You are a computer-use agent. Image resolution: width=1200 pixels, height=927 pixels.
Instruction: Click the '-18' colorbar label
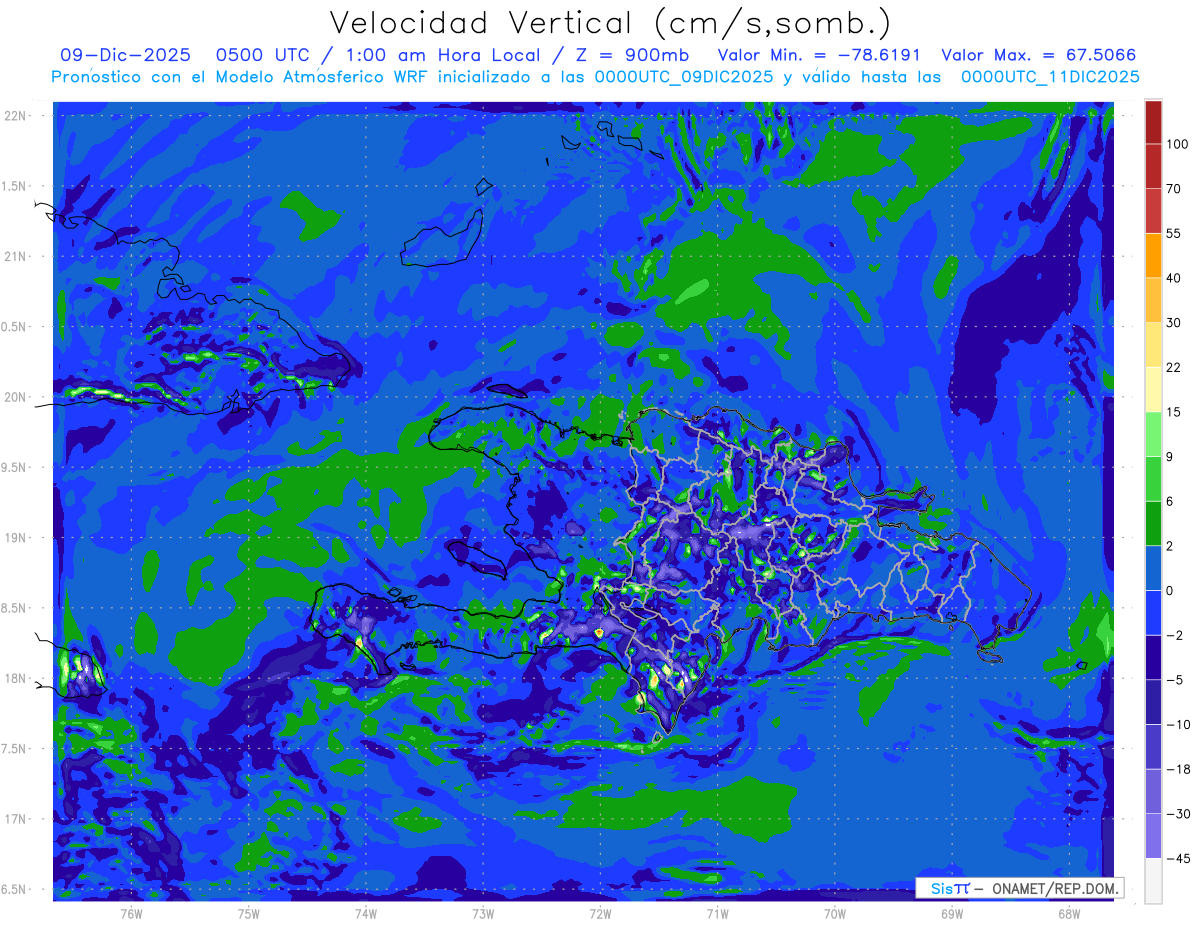[x=1178, y=769]
